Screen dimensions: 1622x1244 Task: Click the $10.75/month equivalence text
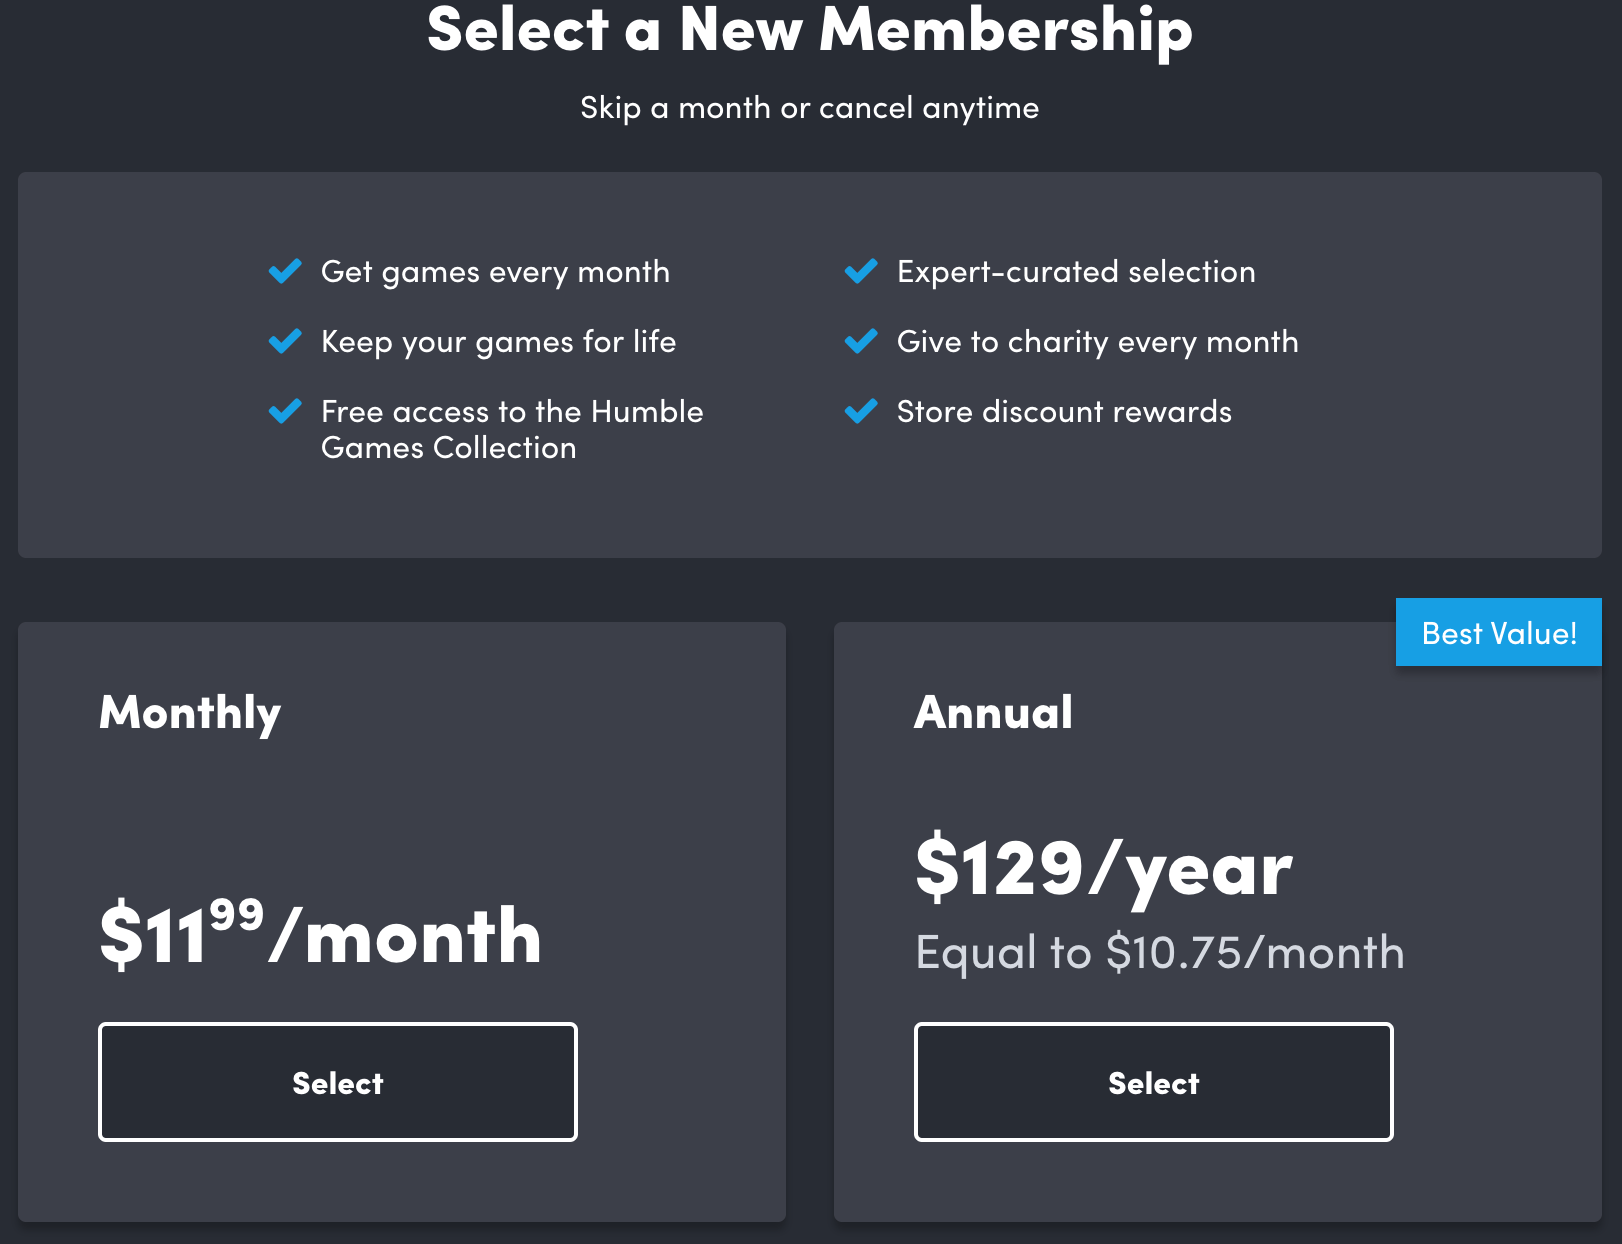1160,952
